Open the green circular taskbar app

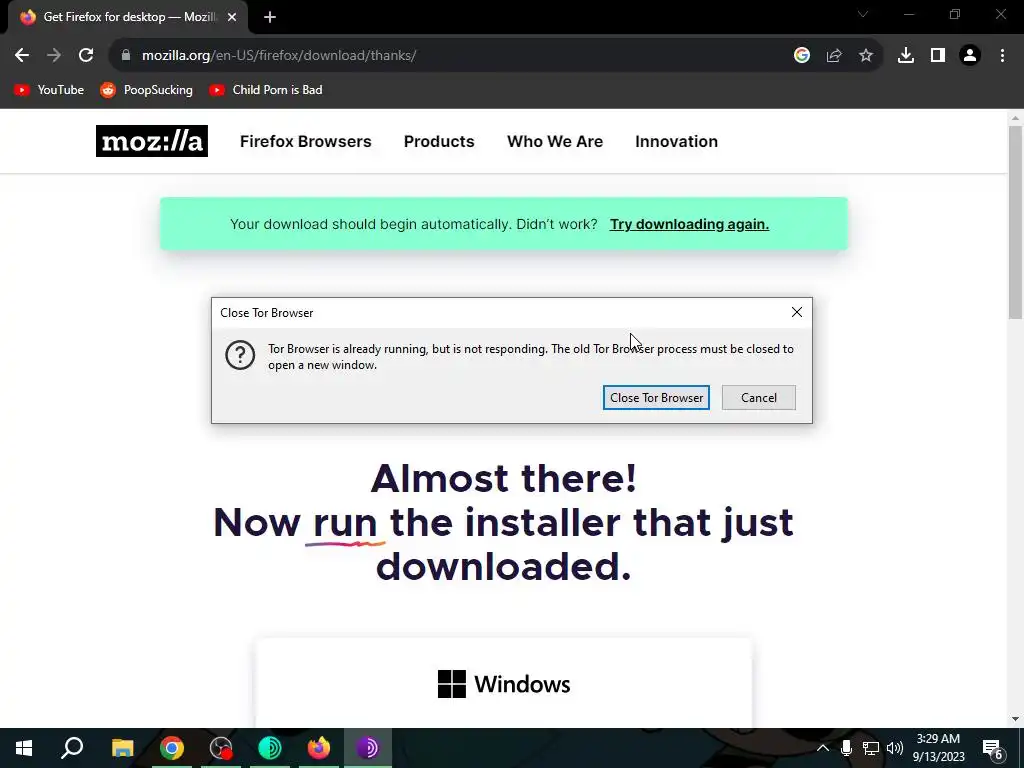tap(270, 748)
